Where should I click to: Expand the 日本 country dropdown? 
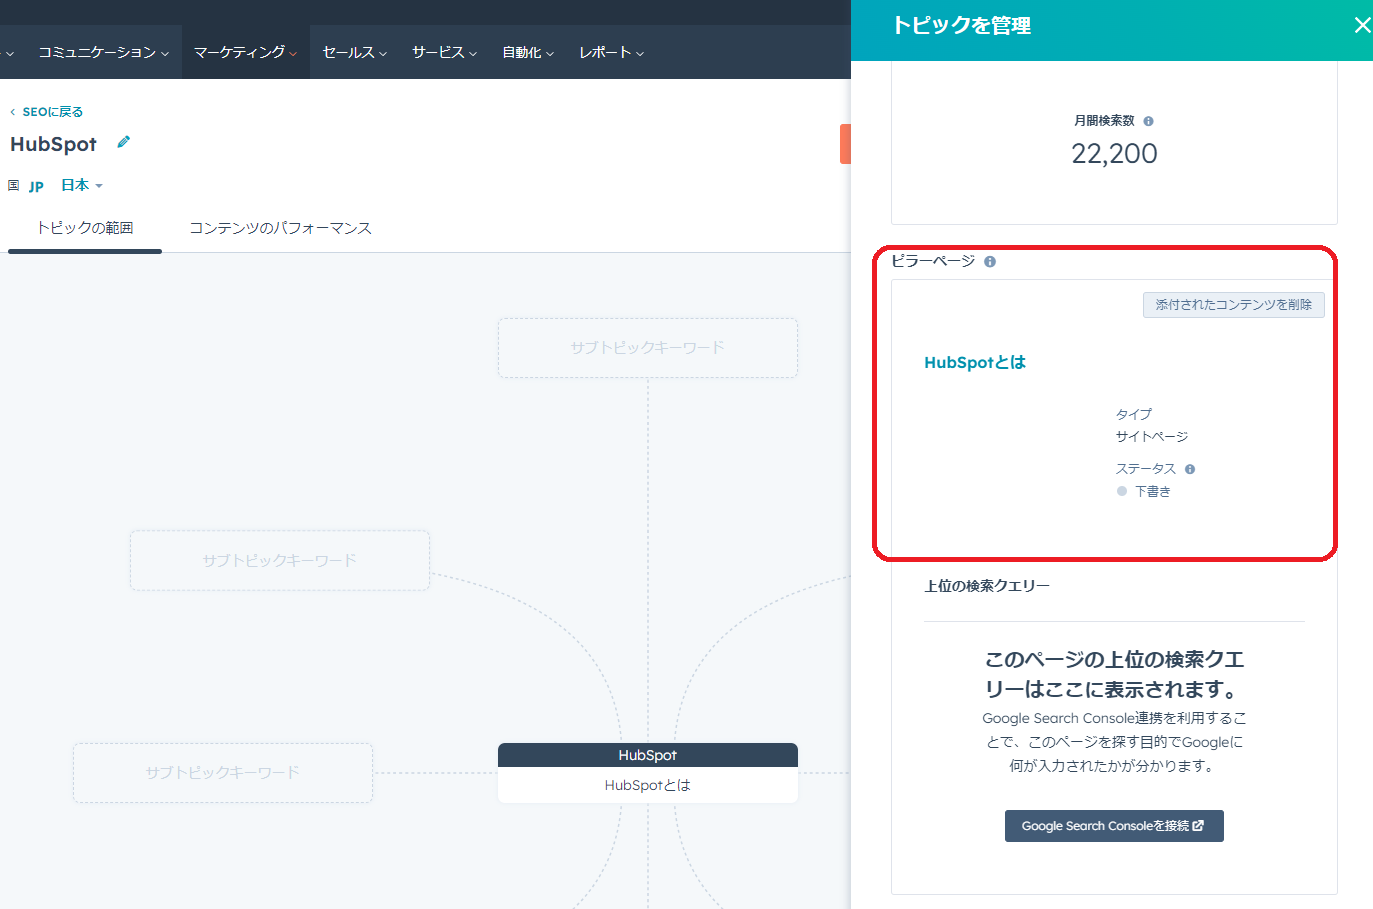[82, 185]
